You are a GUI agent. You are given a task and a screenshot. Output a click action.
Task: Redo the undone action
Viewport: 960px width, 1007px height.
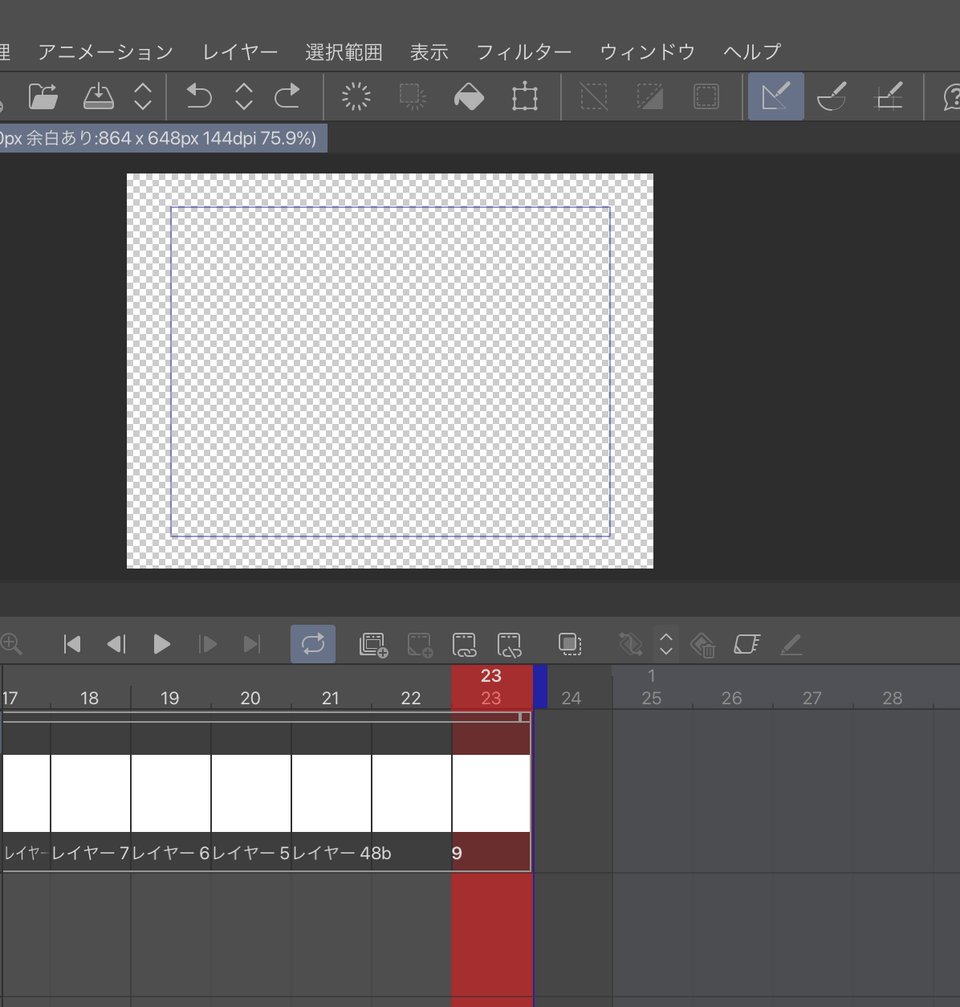287,97
